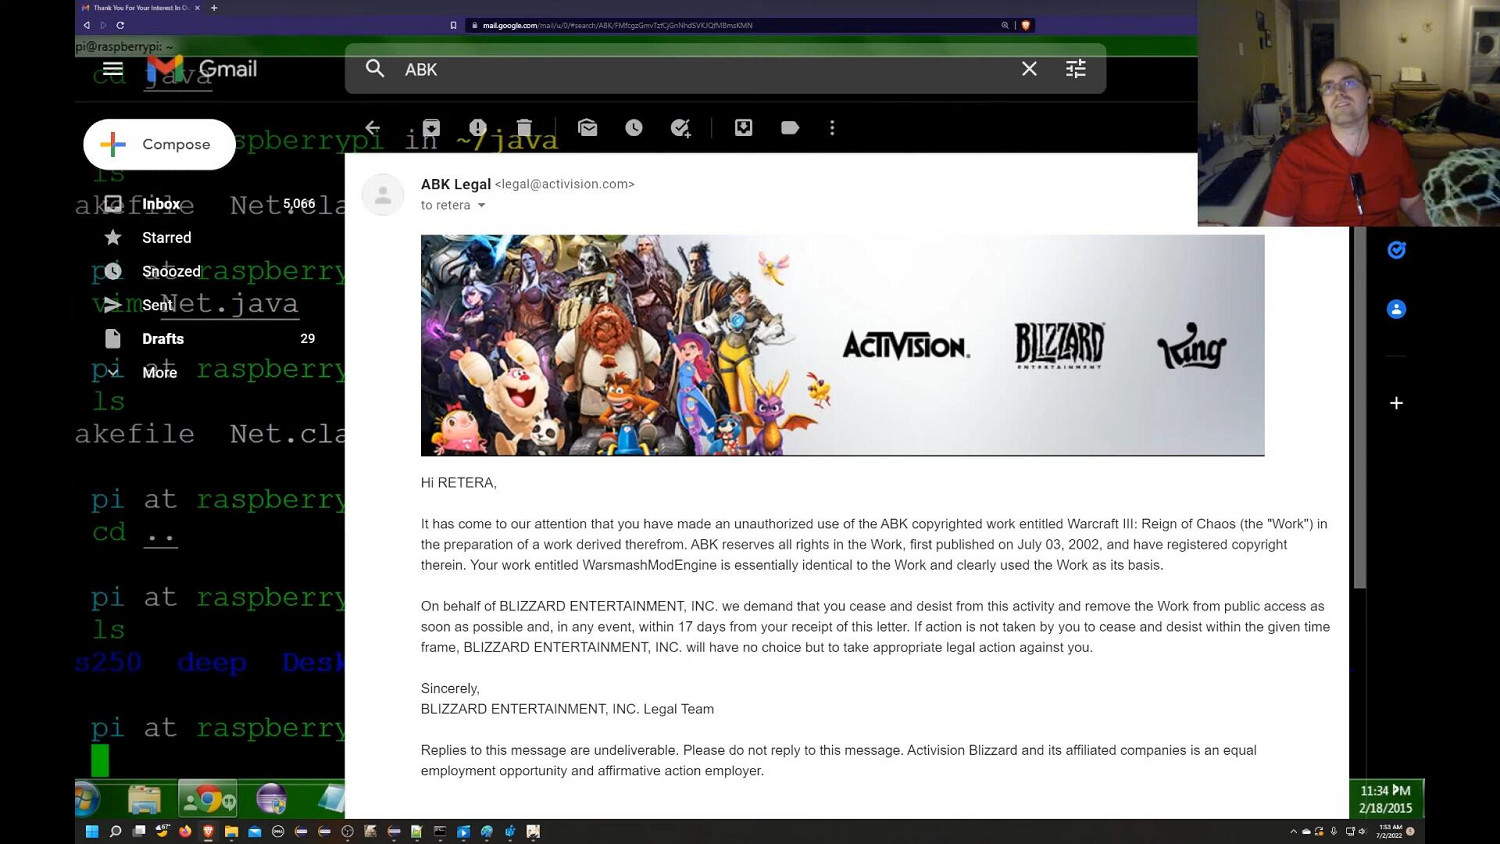Screen dimensions: 1500x844
Task: Show search options filter icon
Action: point(1075,69)
